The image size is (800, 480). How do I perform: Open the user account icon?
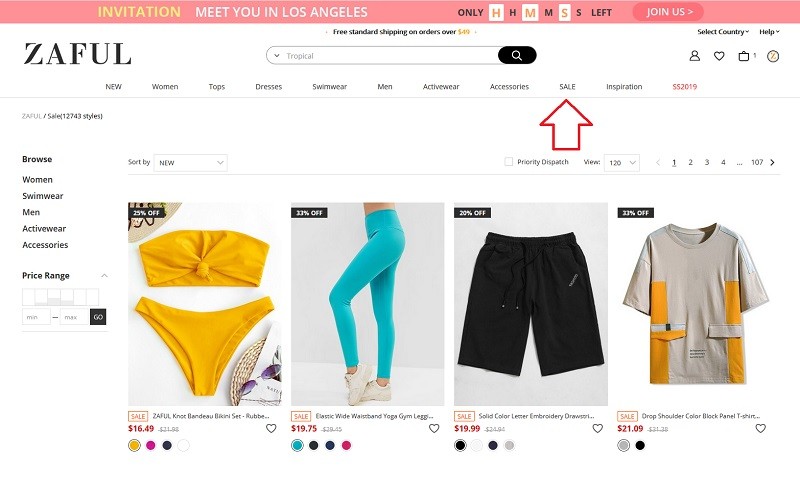click(x=694, y=56)
